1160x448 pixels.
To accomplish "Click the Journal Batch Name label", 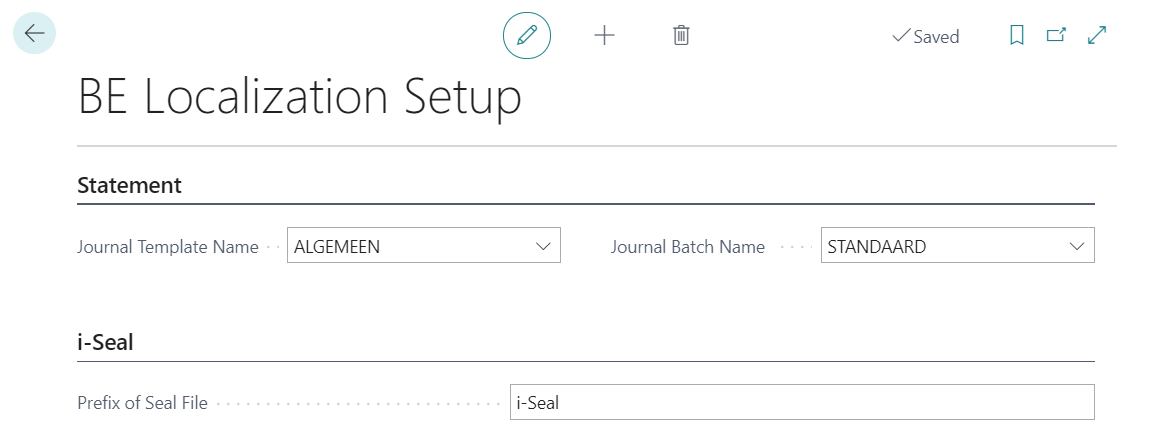I will coord(688,247).
